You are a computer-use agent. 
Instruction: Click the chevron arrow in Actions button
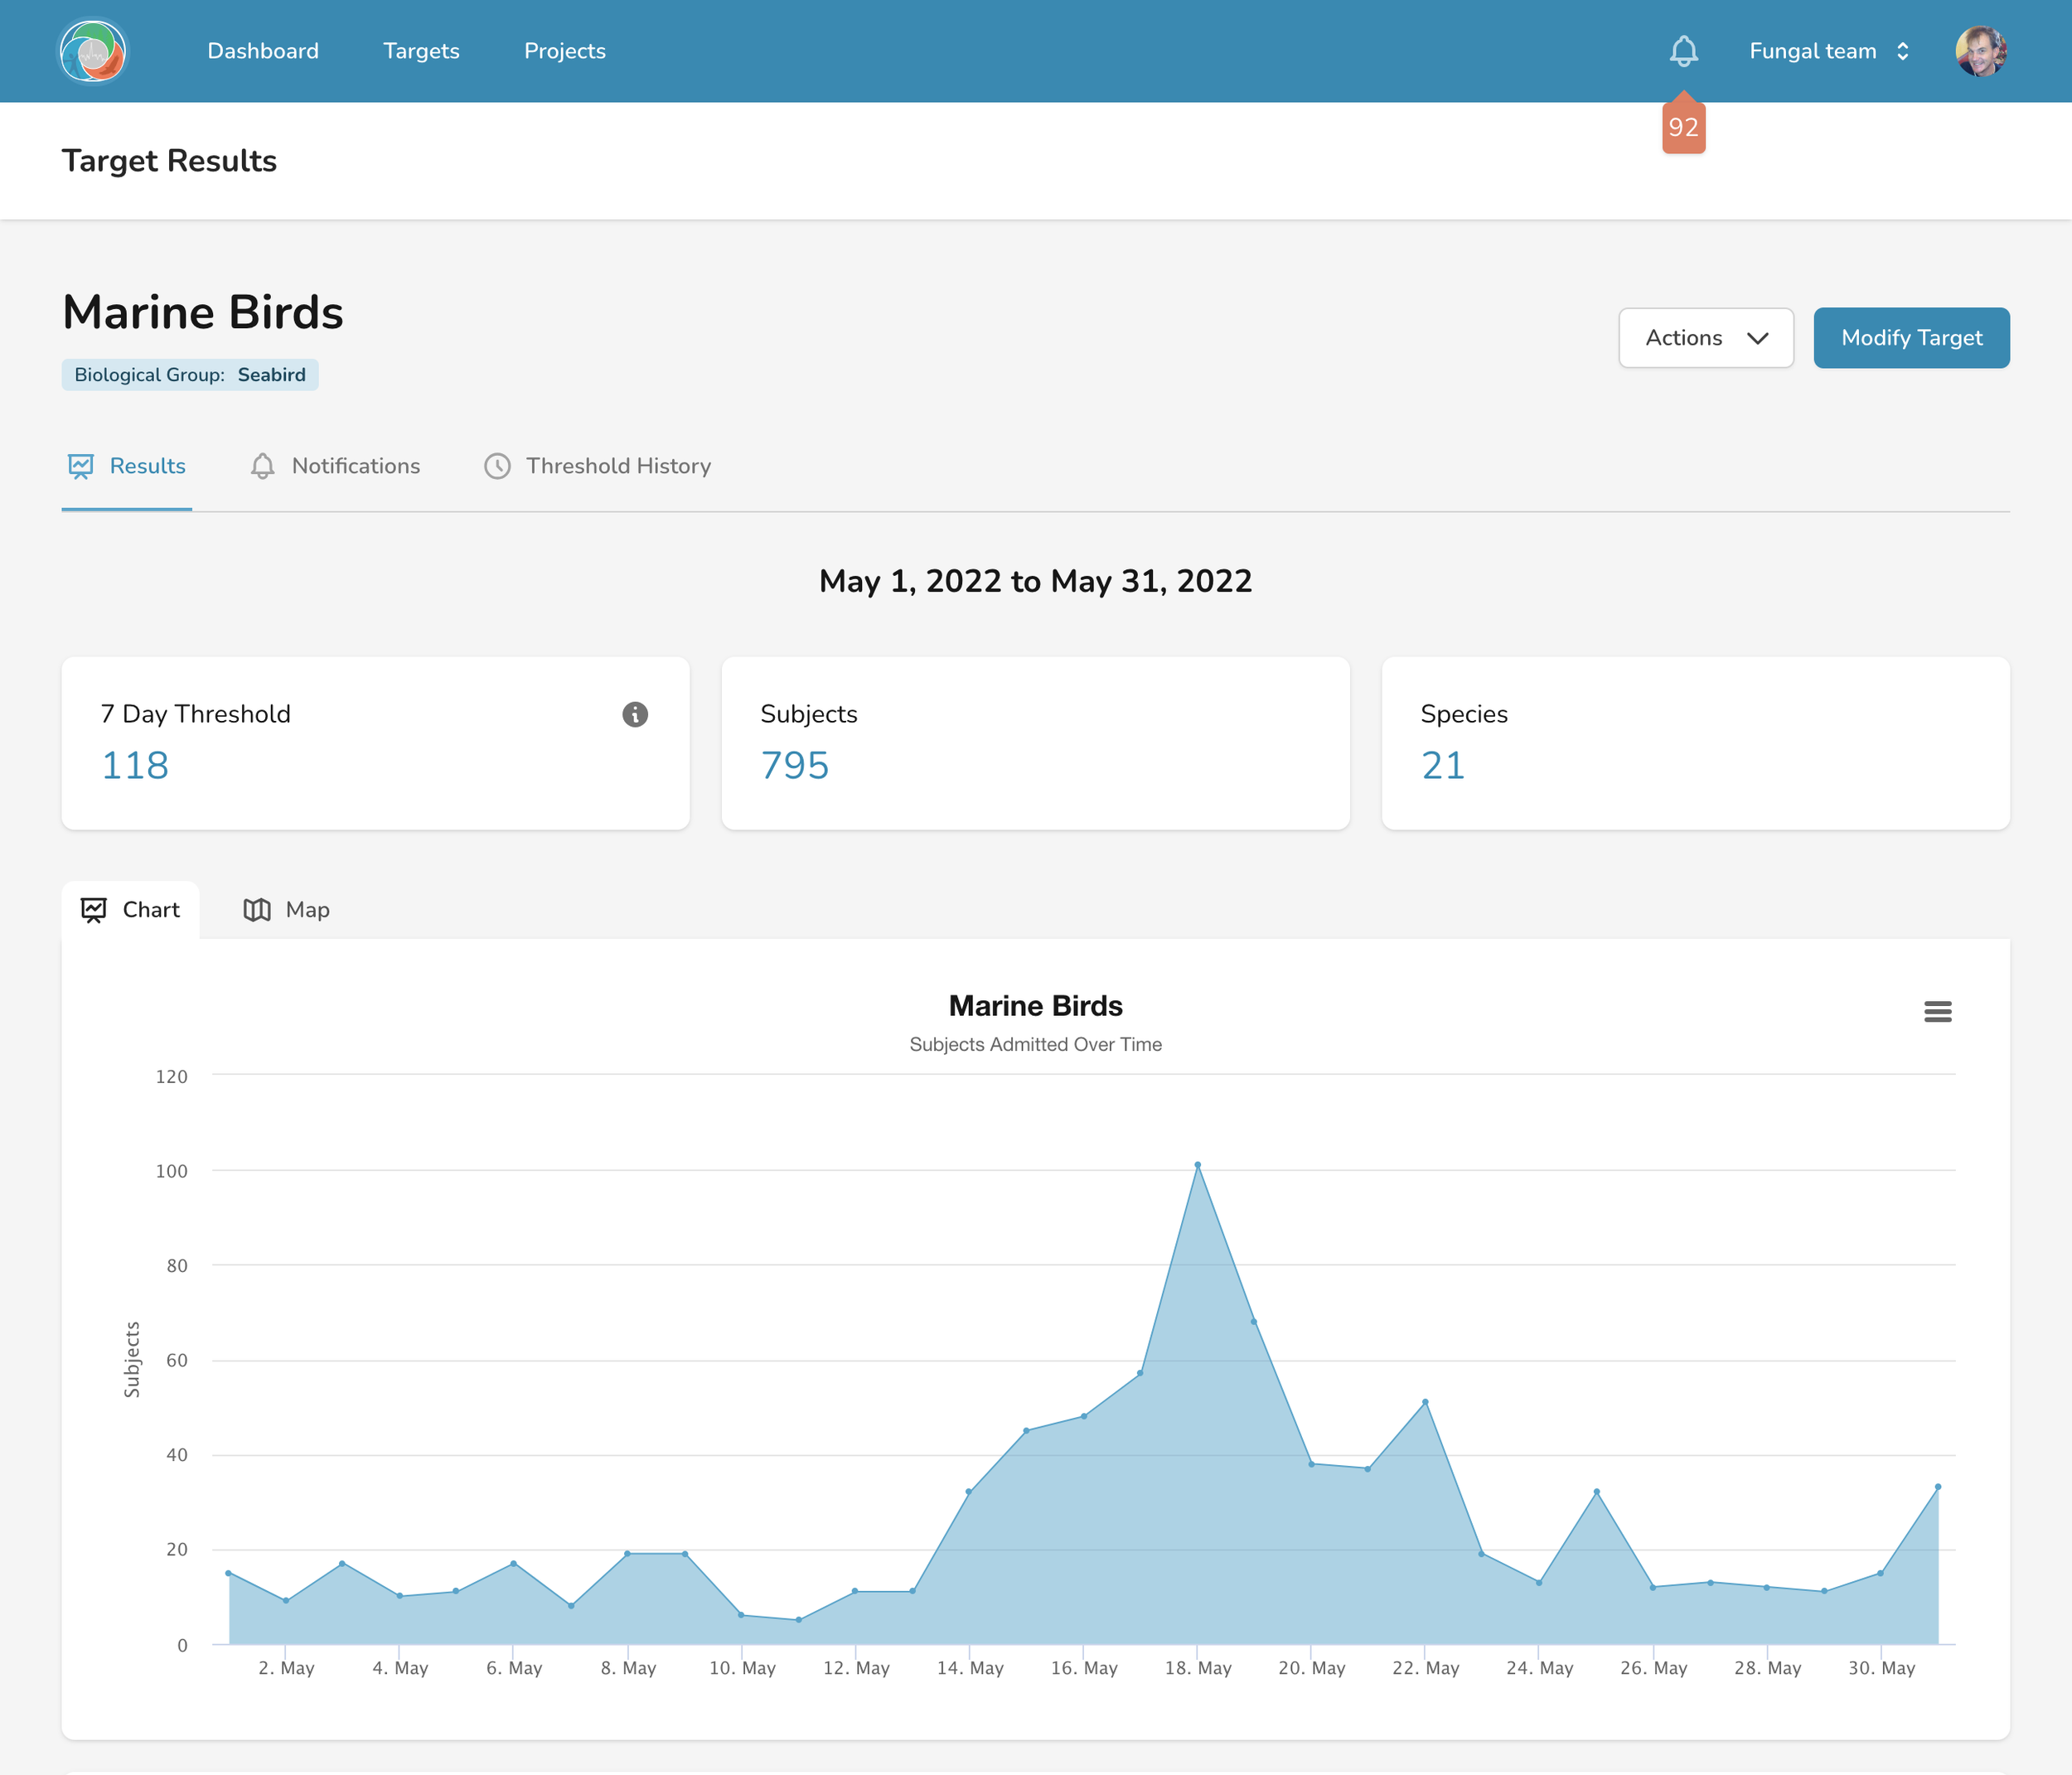click(1758, 338)
